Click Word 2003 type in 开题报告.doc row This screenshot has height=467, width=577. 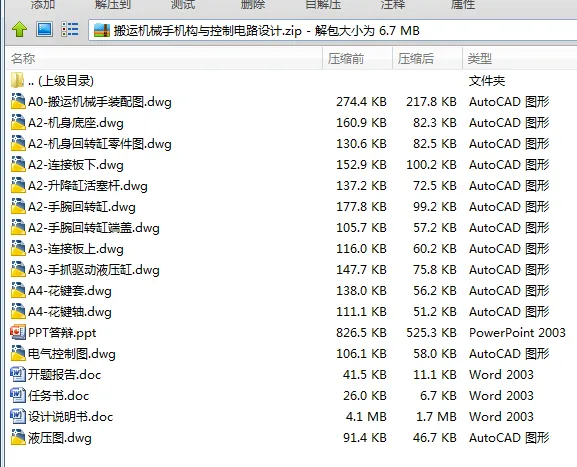(x=501, y=374)
